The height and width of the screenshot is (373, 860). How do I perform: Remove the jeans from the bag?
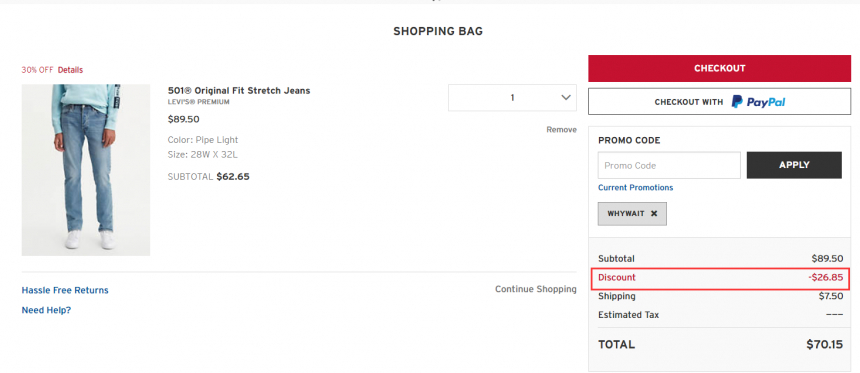click(x=561, y=130)
